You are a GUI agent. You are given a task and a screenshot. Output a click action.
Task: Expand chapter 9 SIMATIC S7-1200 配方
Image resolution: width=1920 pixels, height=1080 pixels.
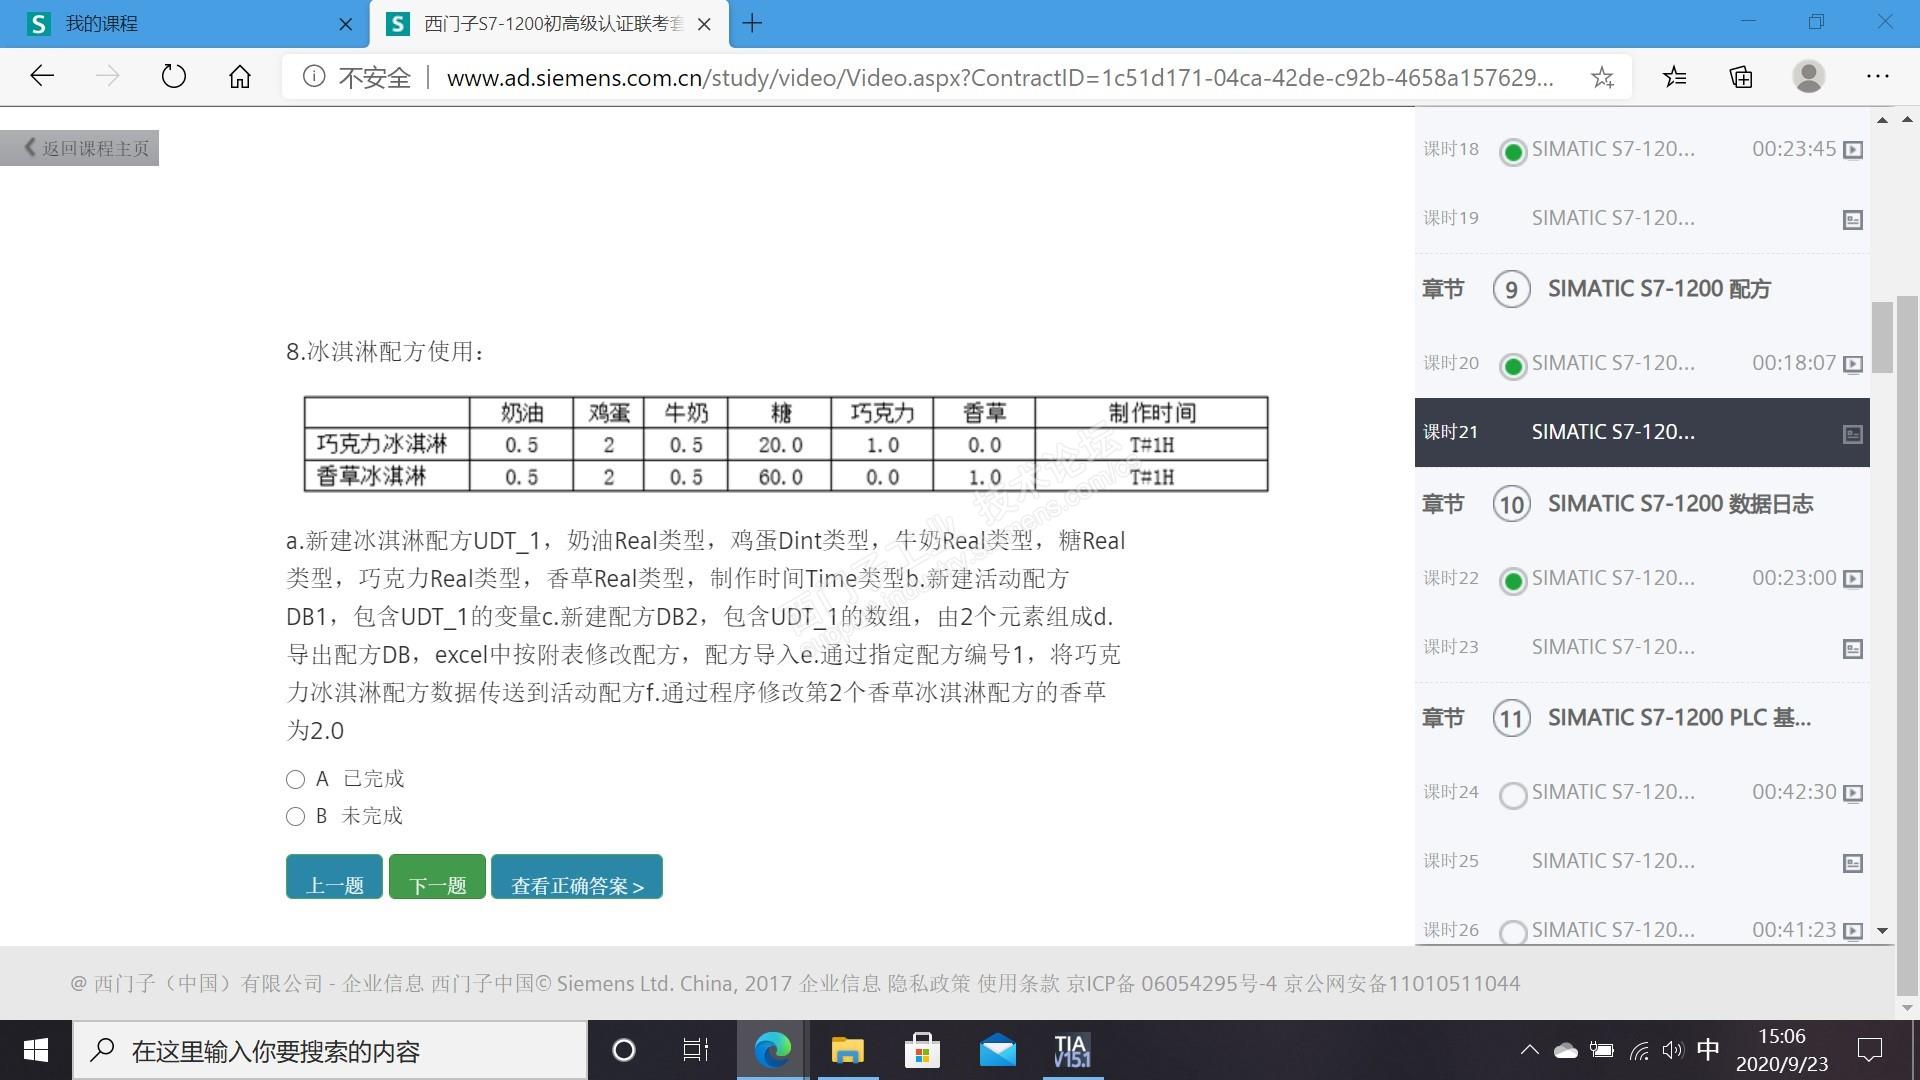pos(1658,289)
